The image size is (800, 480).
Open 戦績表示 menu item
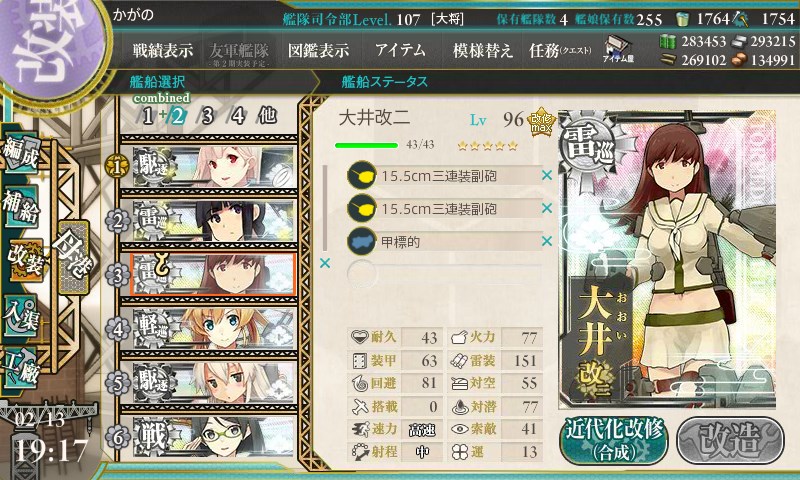(x=163, y=50)
